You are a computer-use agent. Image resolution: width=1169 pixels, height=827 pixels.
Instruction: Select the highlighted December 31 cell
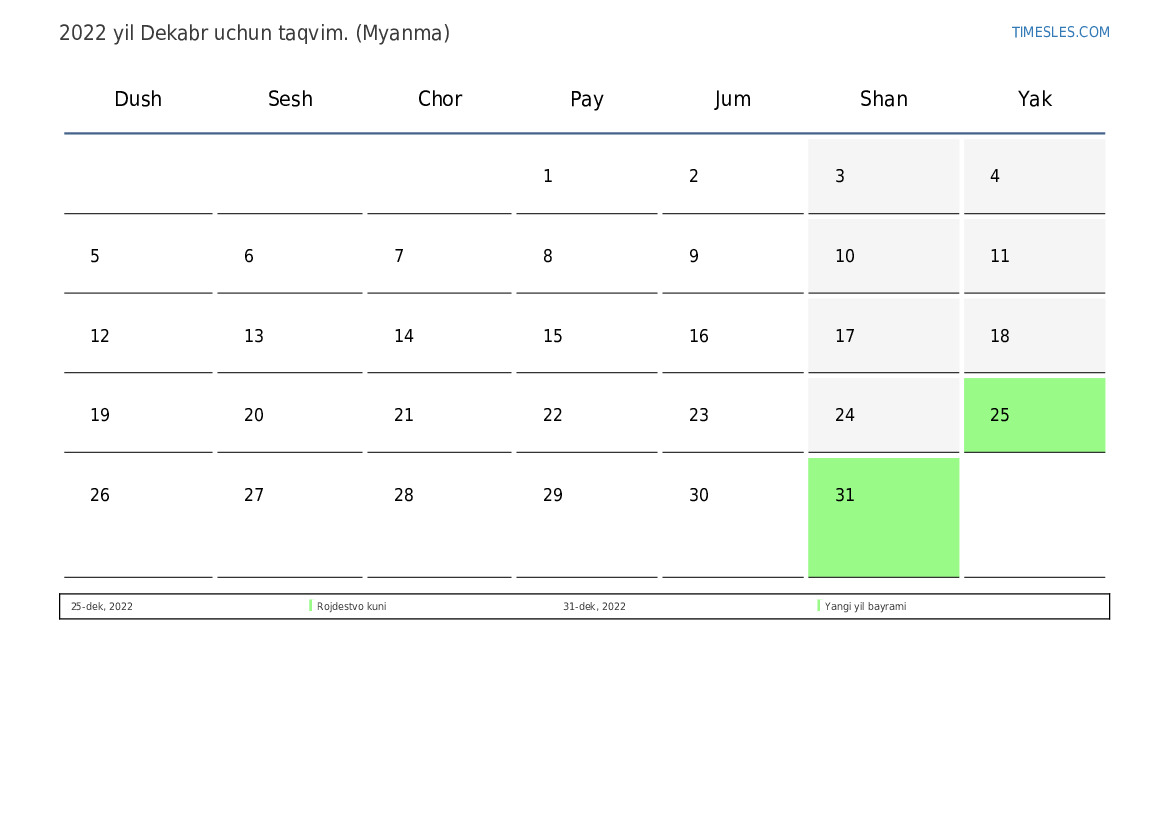click(x=883, y=516)
